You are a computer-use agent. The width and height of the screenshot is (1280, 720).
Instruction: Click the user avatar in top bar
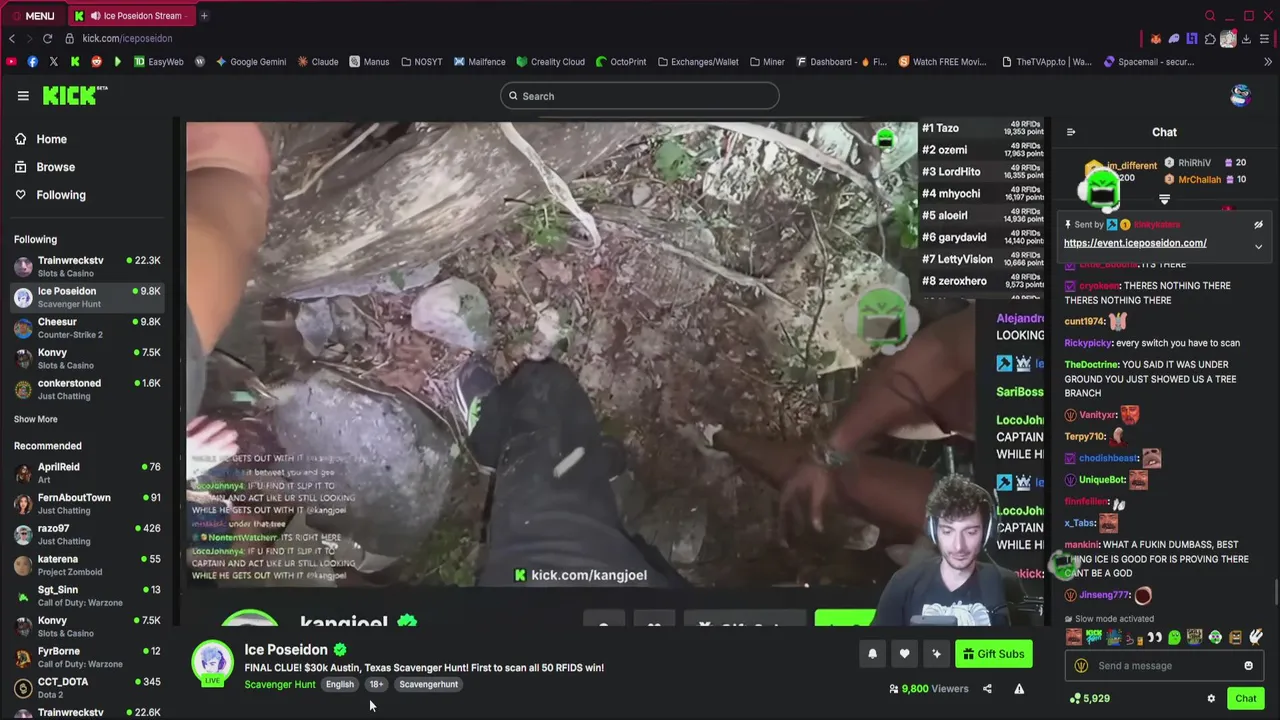[1240, 96]
